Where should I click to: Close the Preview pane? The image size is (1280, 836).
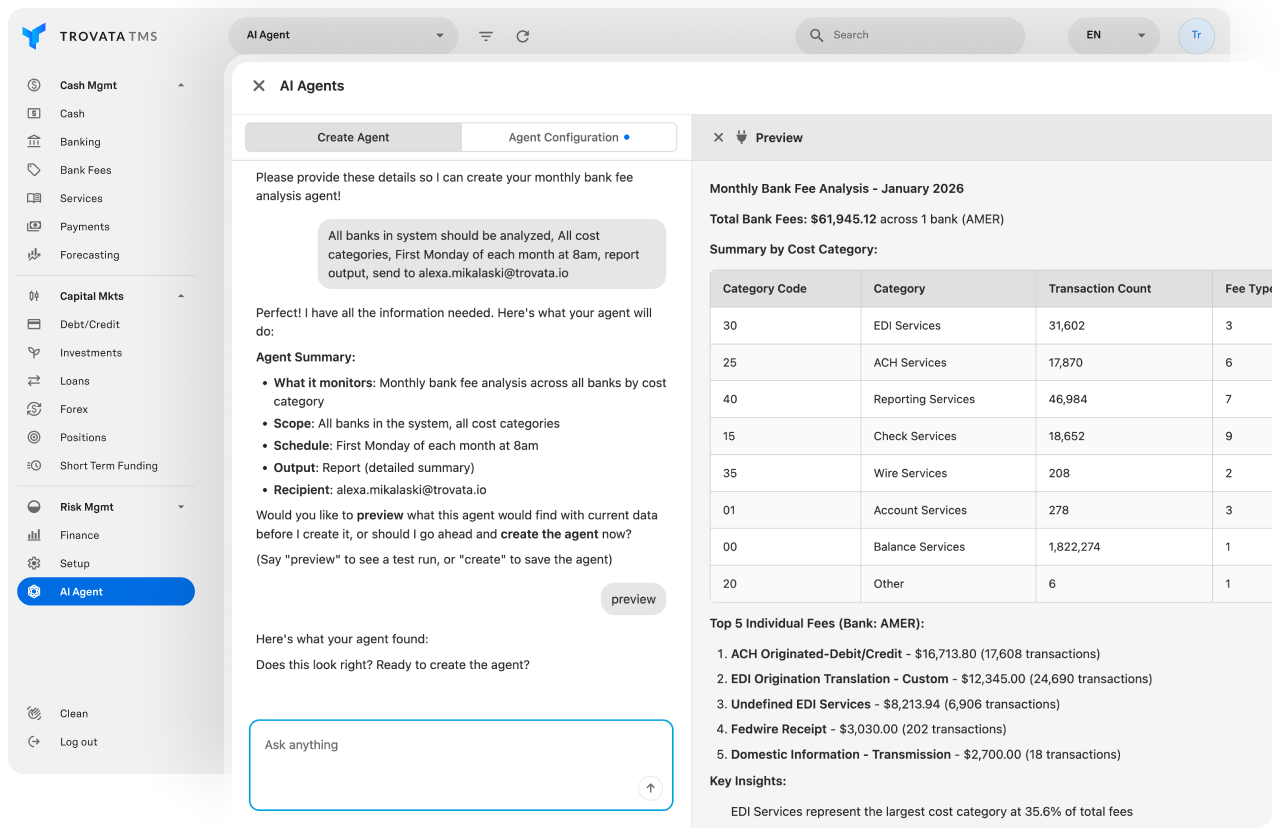pyautogui.click(x=718, y=138)
